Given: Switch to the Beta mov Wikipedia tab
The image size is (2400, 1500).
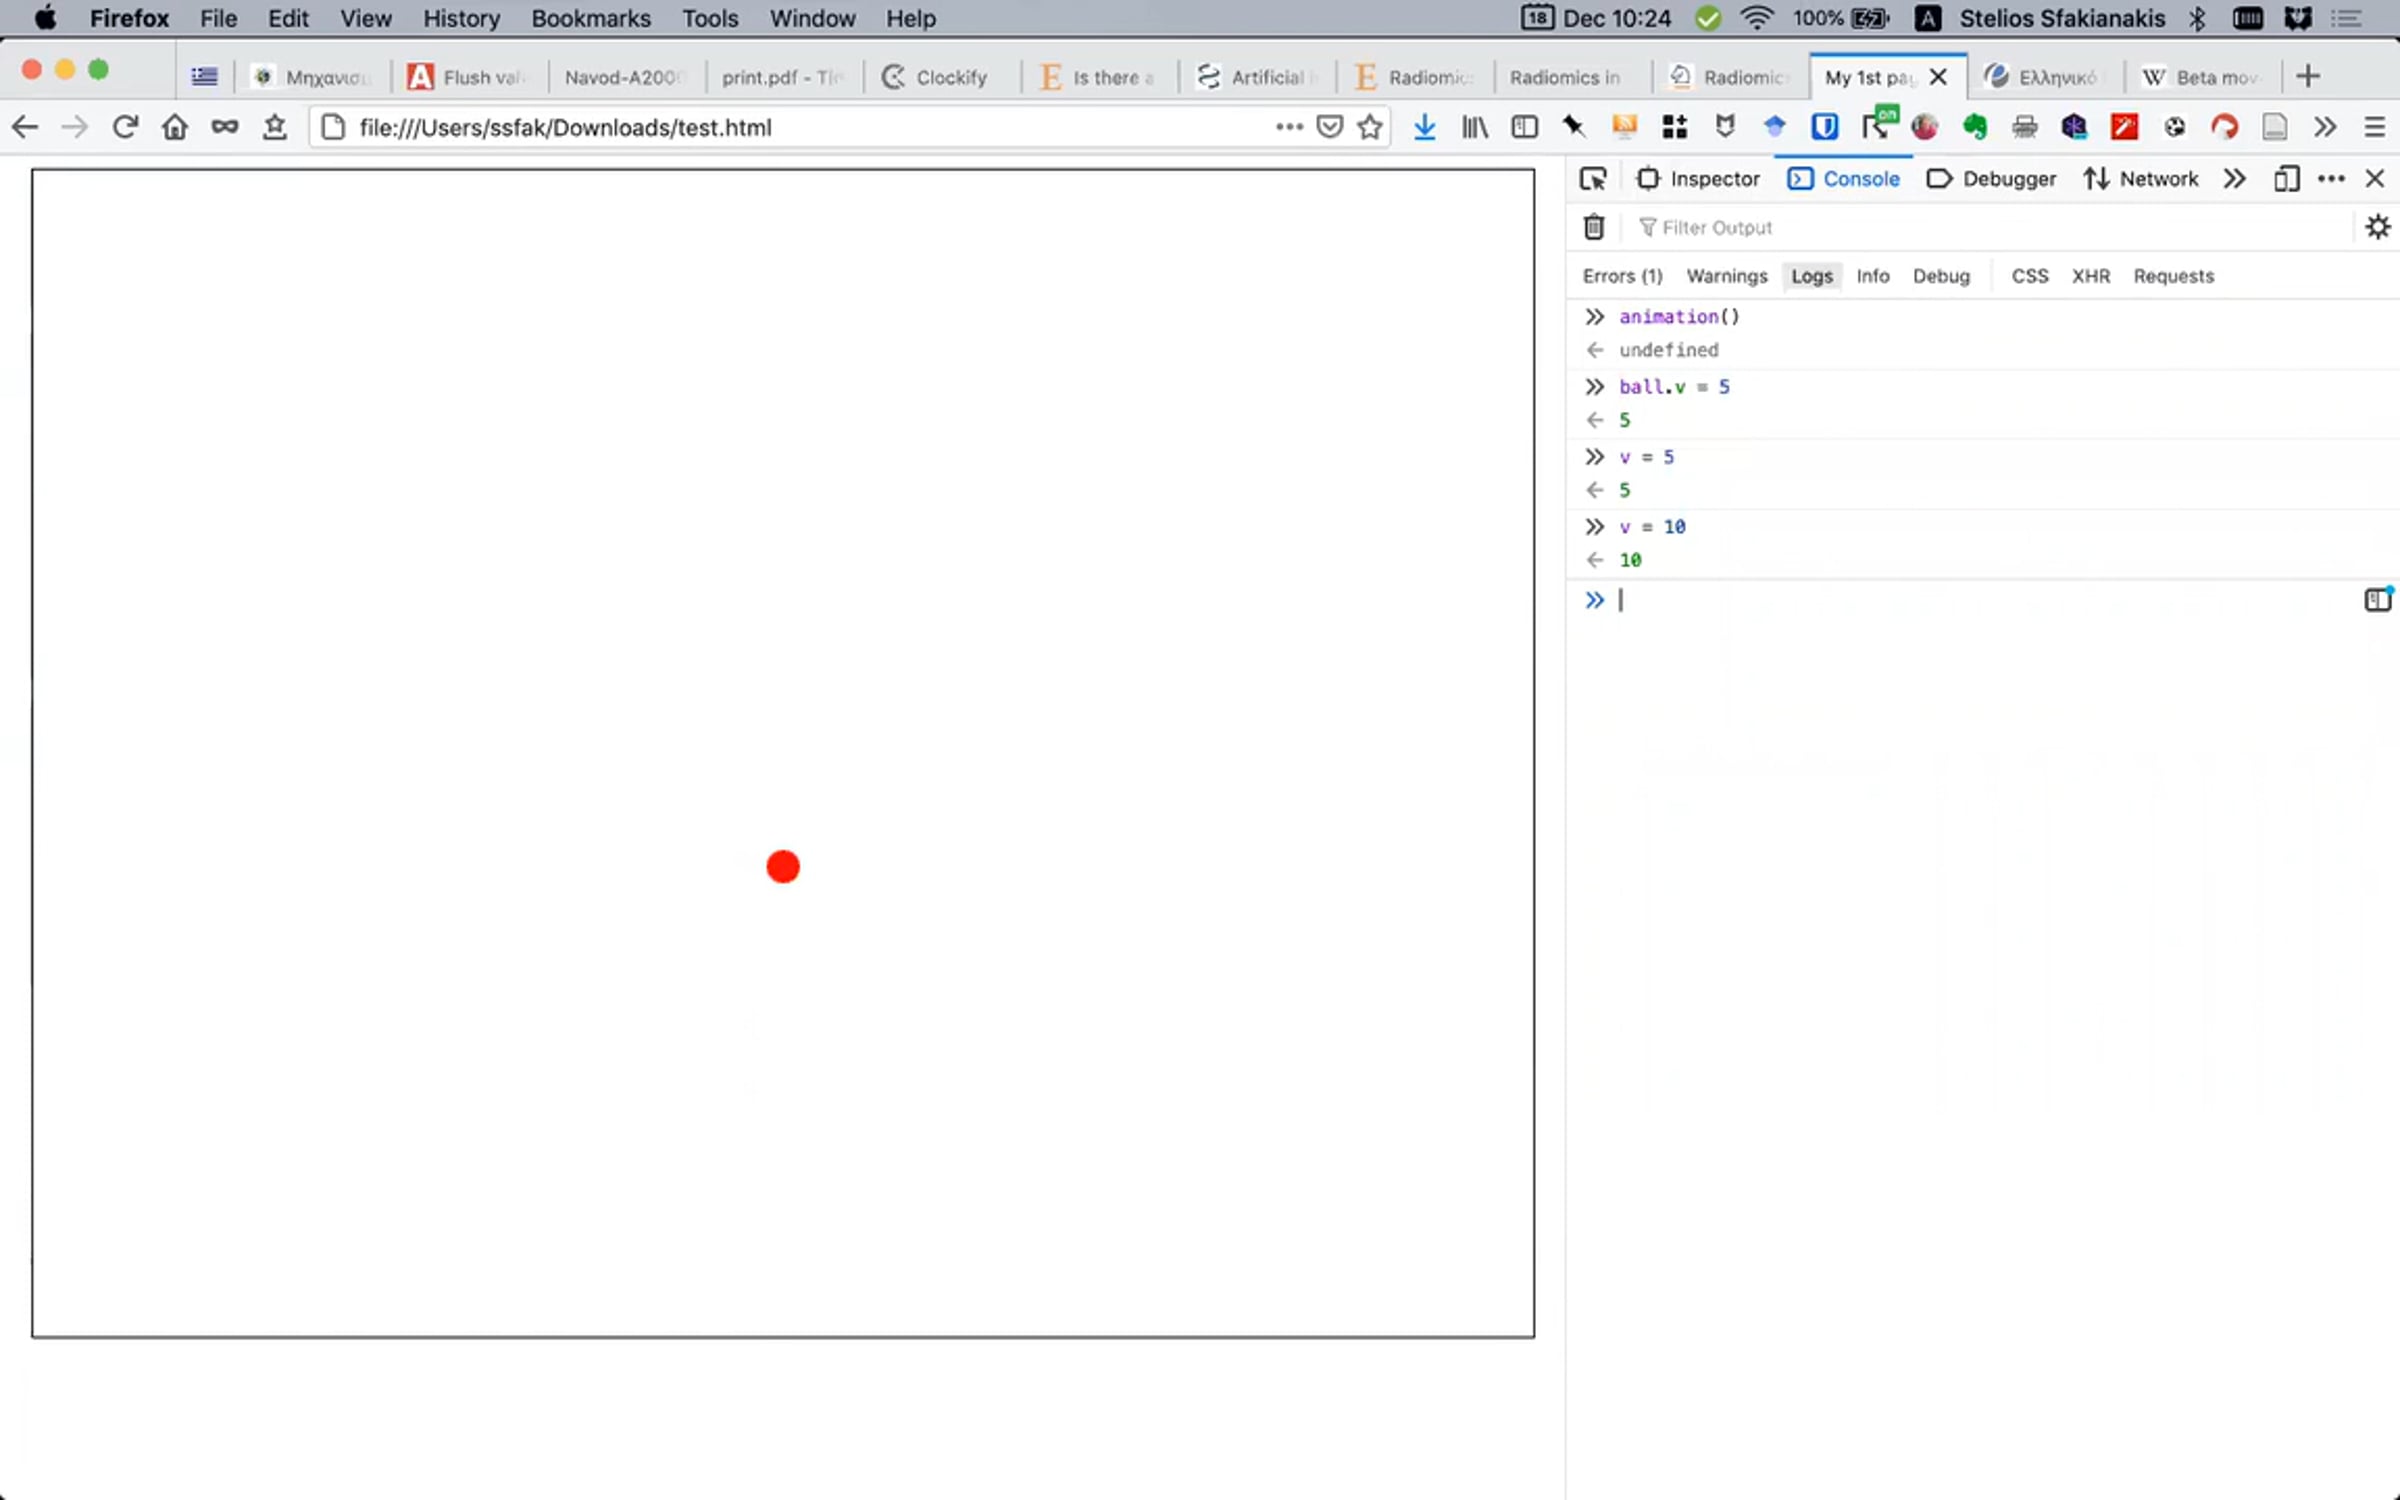Looking at the screenshot, I should [2203, 77].
